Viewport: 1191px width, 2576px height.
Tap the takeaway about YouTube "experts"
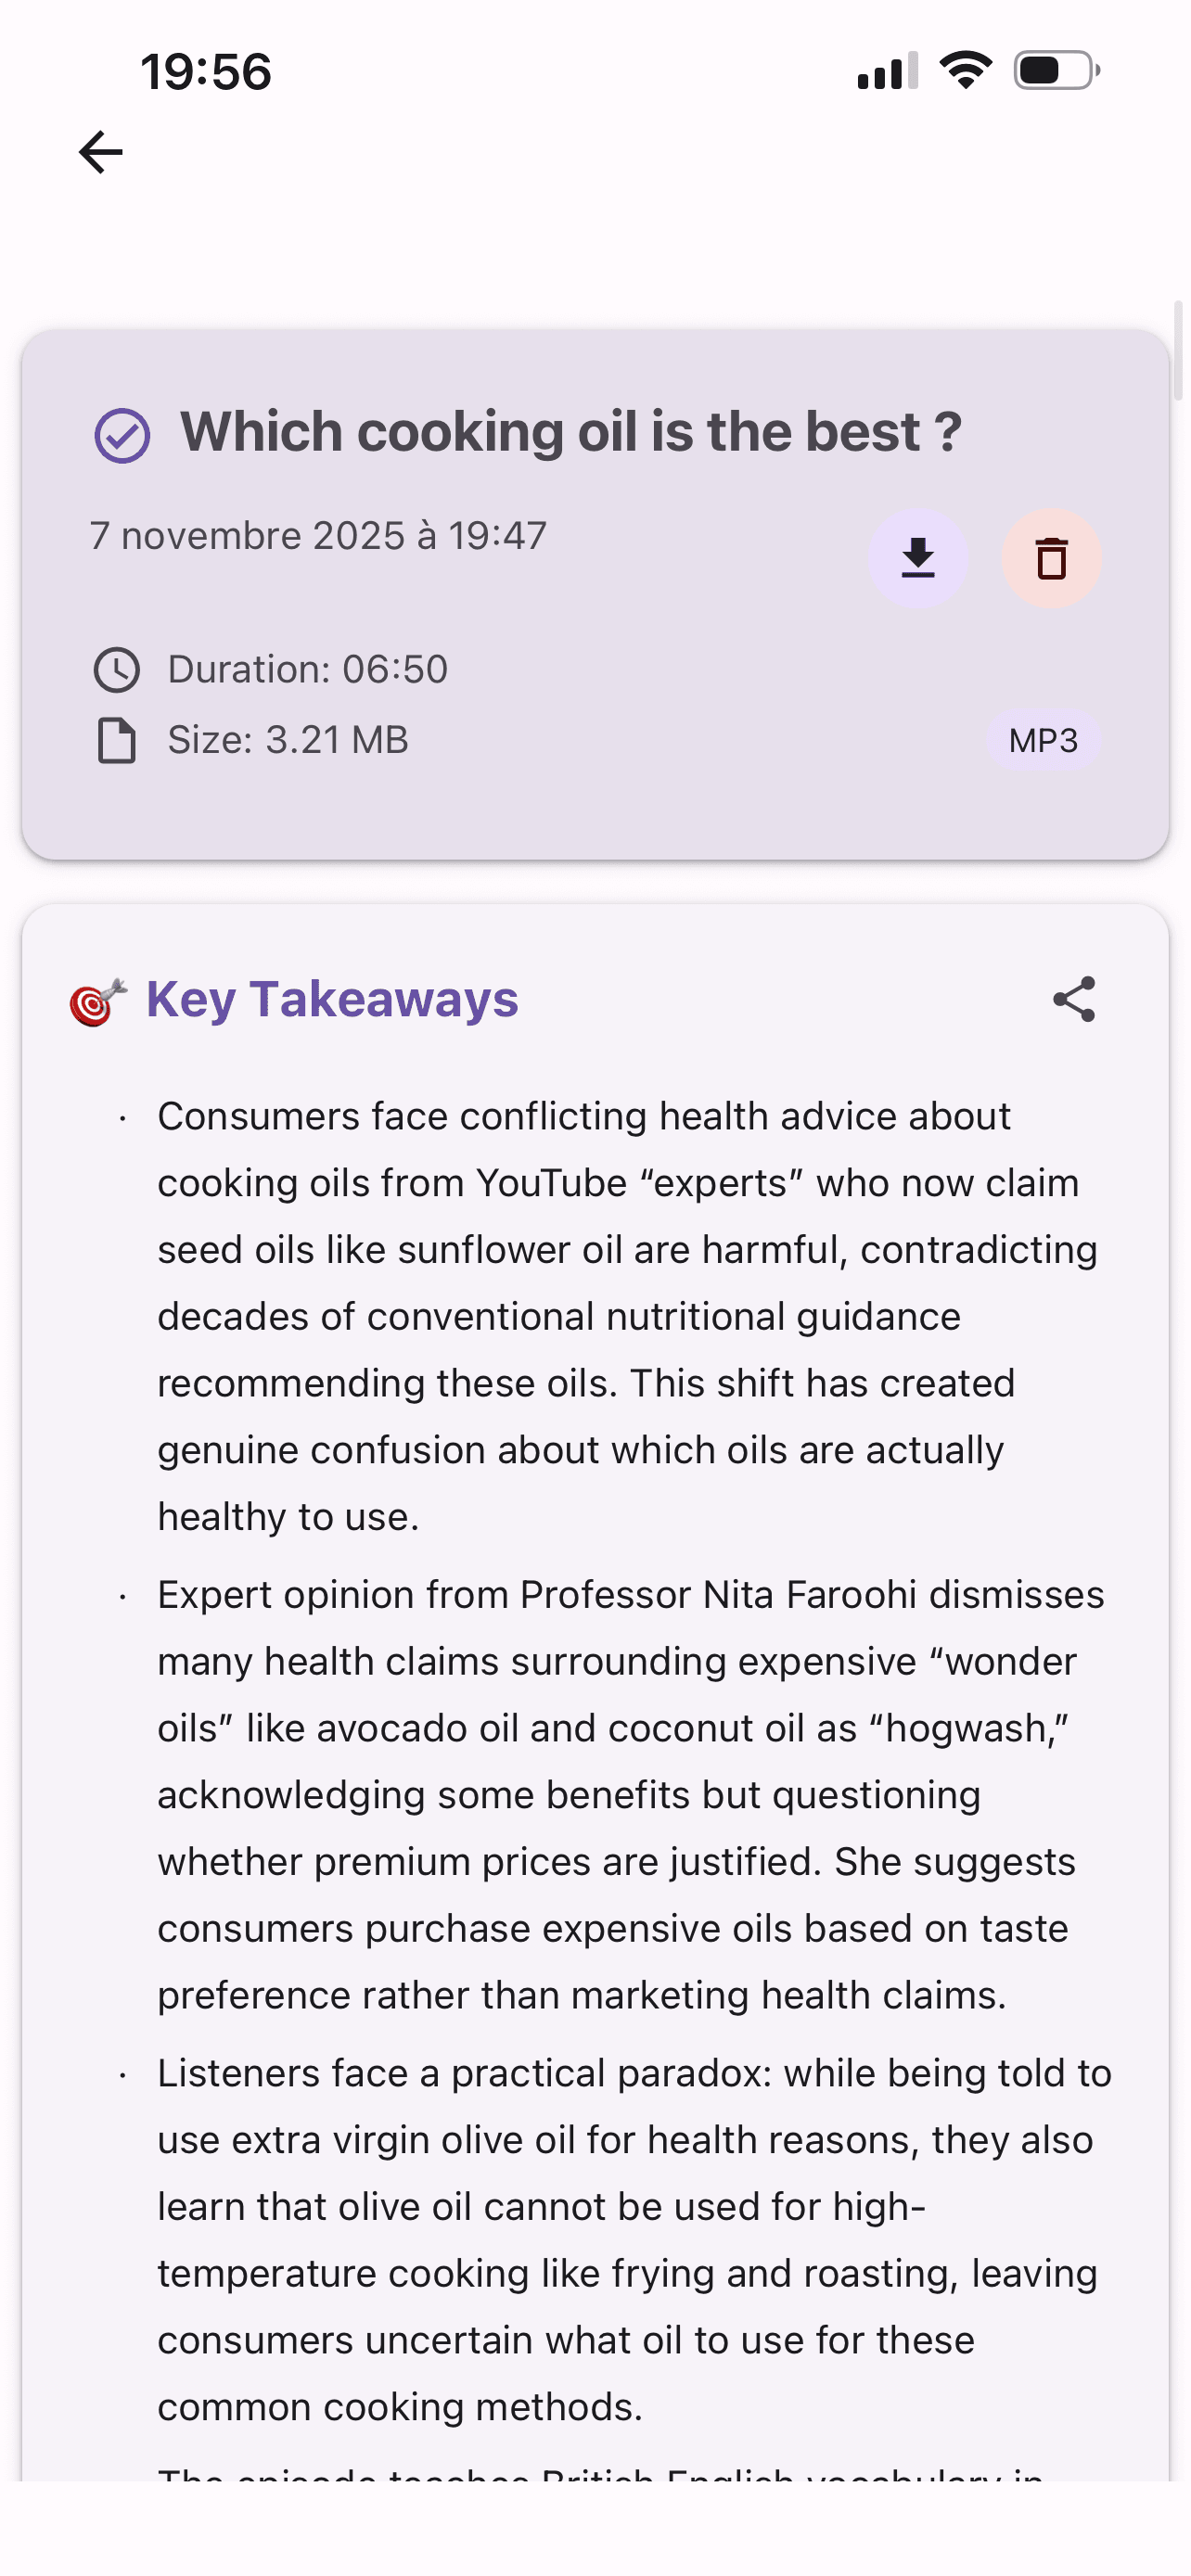(625, 1316)
